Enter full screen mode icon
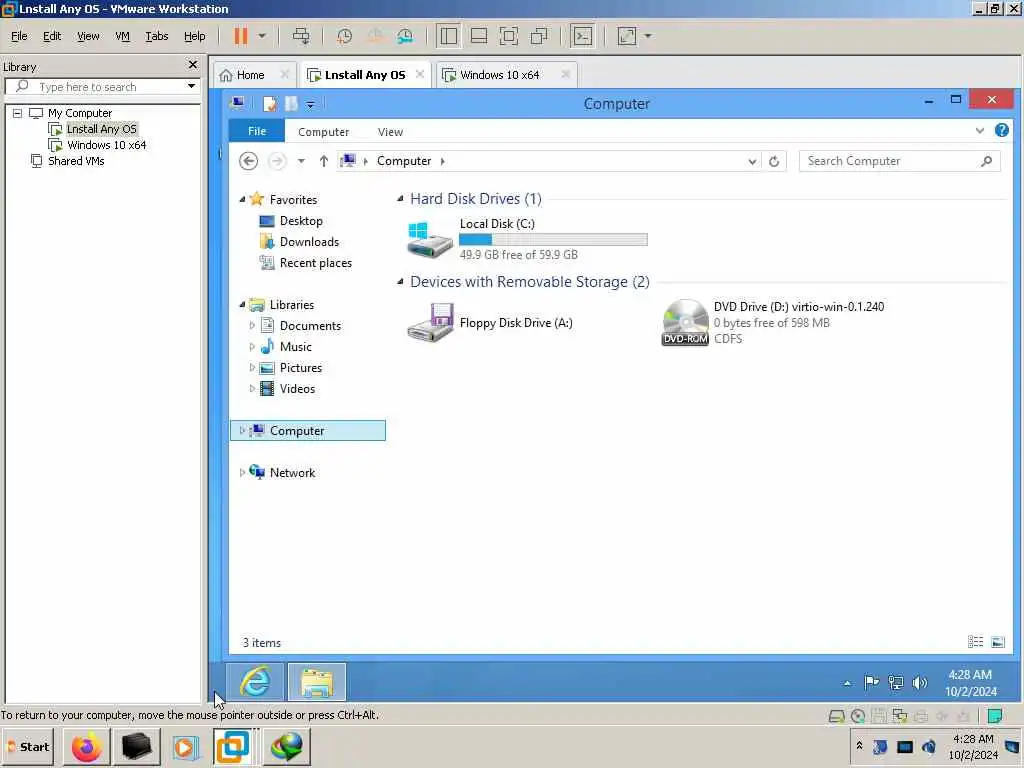Screen dimensions: 1024x768 (509, 36)
